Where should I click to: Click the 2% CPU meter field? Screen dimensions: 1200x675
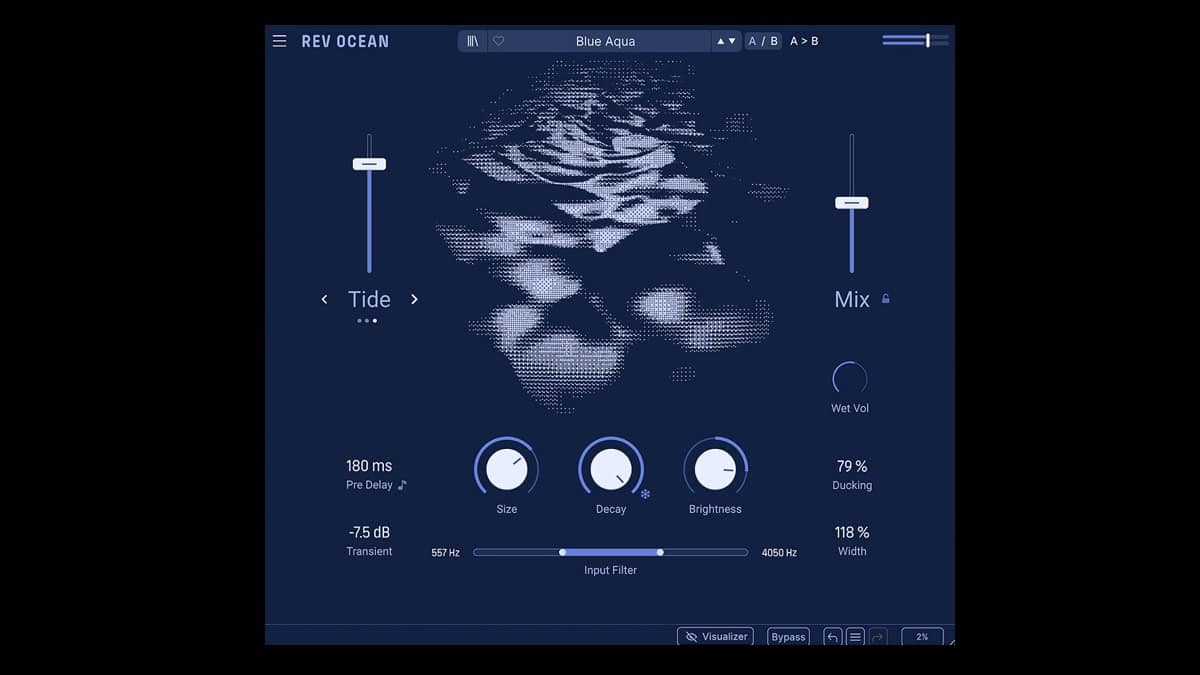click(x=922, y=636)
